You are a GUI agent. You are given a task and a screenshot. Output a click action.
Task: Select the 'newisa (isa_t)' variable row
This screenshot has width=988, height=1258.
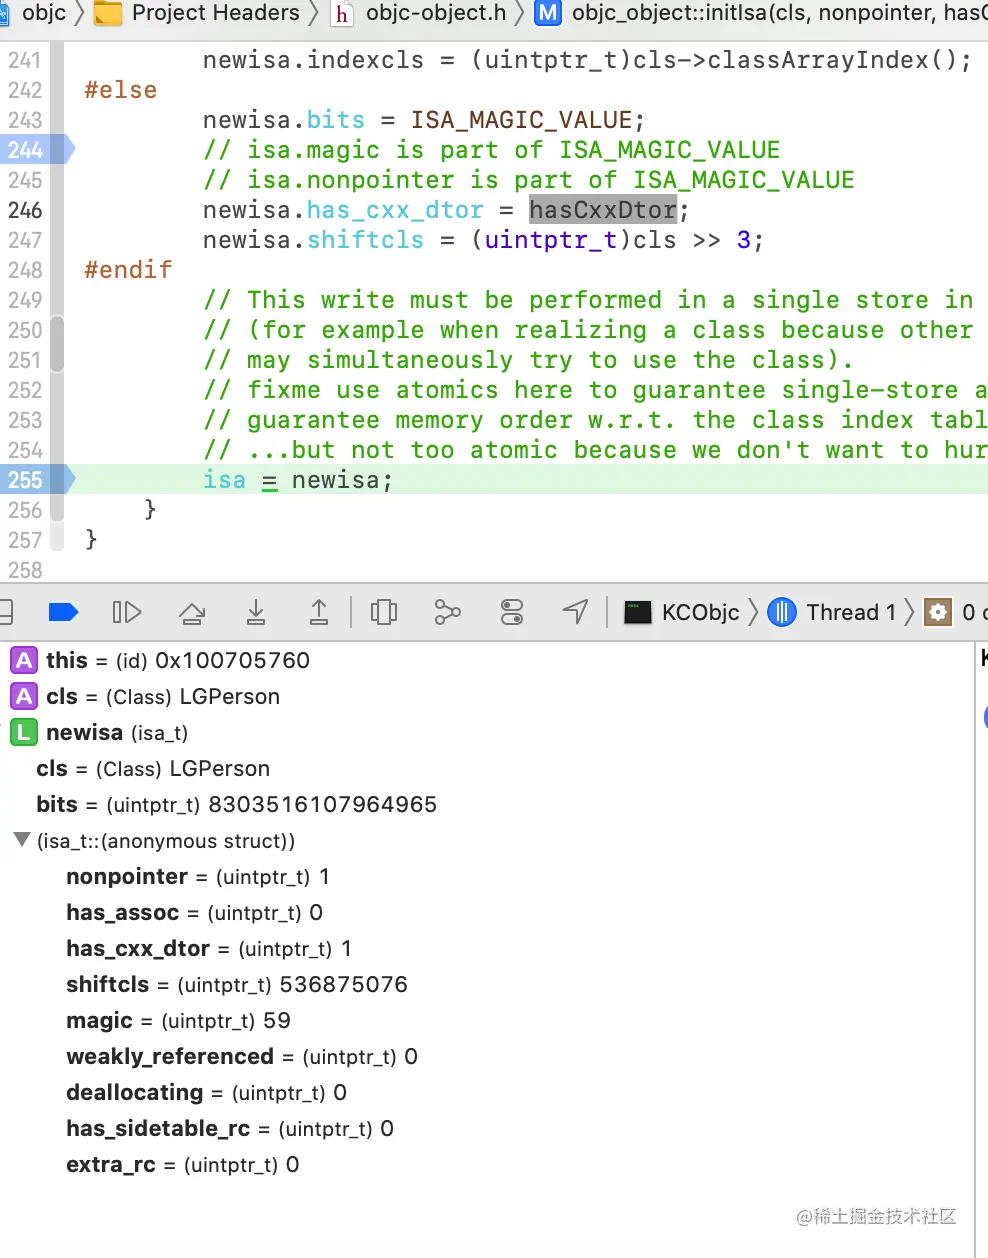click(487, 732)
